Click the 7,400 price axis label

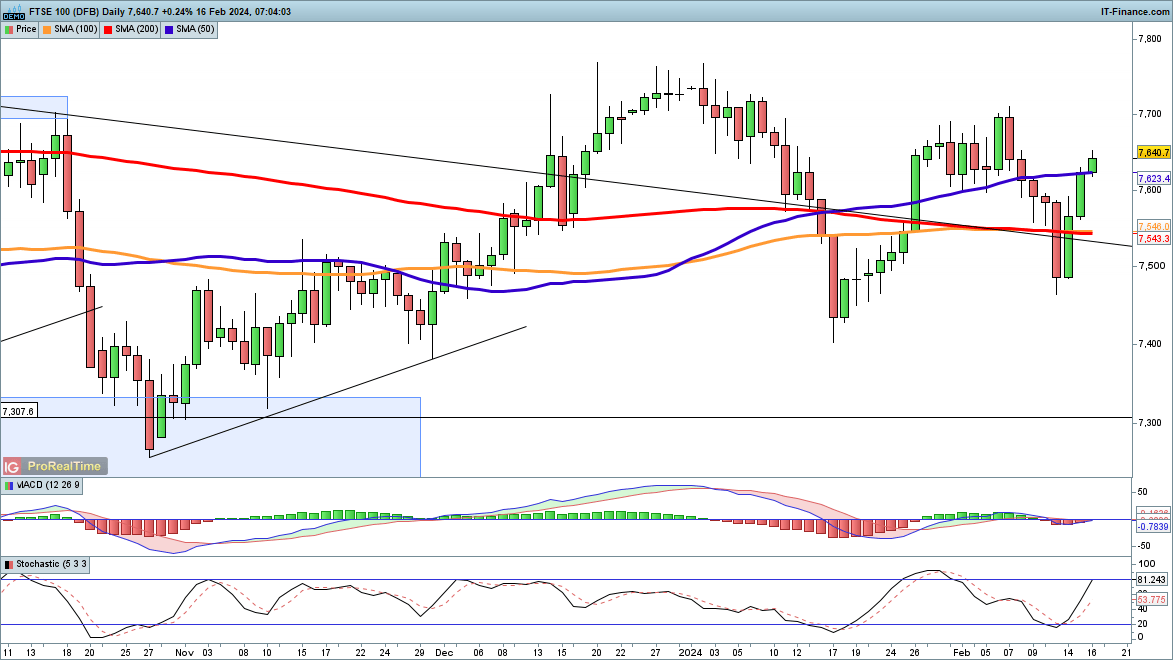[x=1149, y=344]
